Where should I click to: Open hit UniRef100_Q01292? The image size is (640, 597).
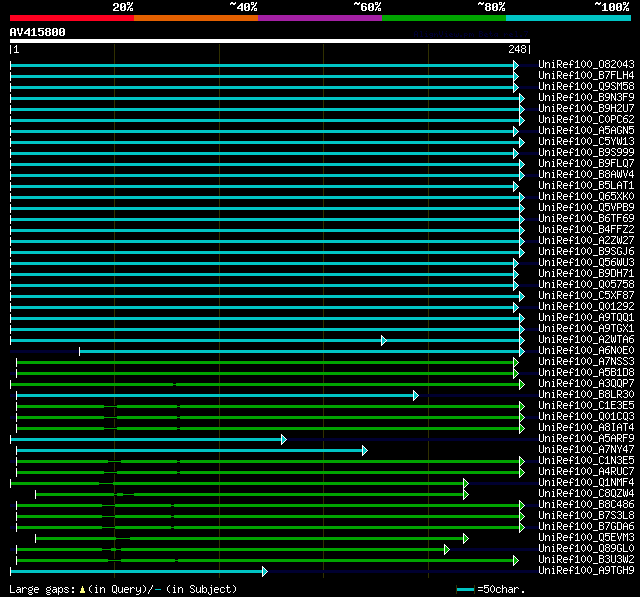(x=586, y=307)
